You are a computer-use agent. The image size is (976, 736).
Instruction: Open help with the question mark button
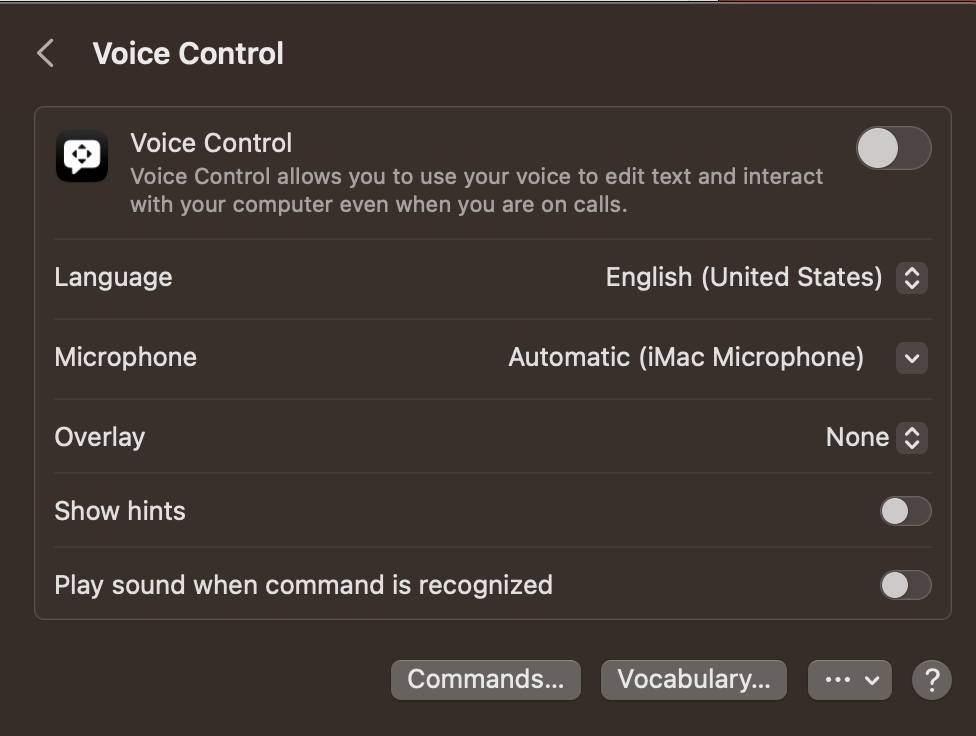(x=931, y=680)
